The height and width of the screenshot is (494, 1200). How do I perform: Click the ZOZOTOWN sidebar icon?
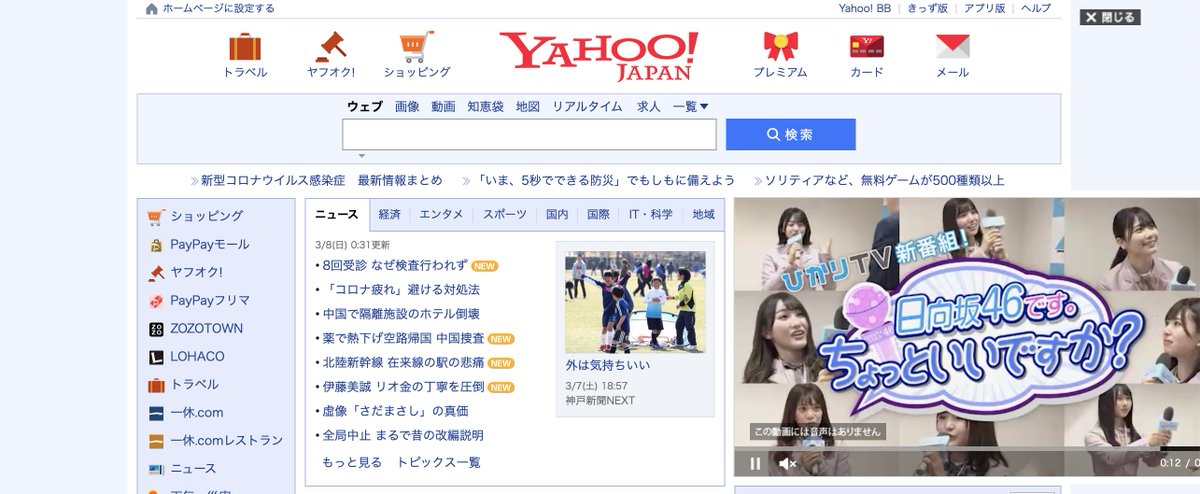156,328
